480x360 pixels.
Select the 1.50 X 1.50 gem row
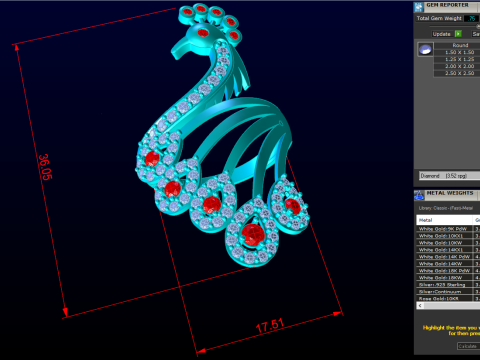(457, 52)
